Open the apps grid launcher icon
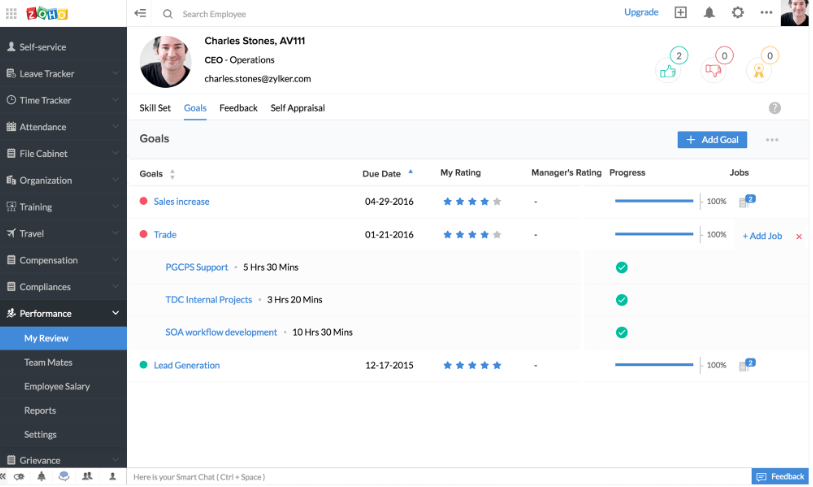This screenshot has height=487, width=813. pos(11,13)
